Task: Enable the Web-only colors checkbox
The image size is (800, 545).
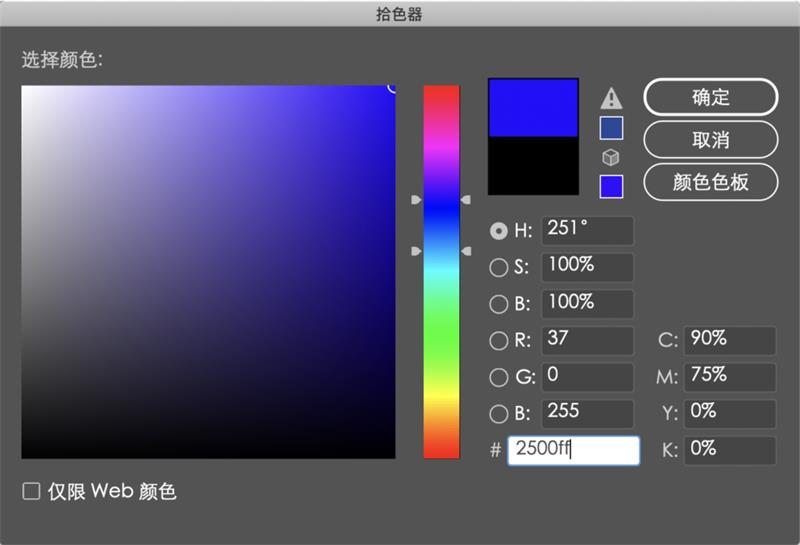Action: coord(32,491)
